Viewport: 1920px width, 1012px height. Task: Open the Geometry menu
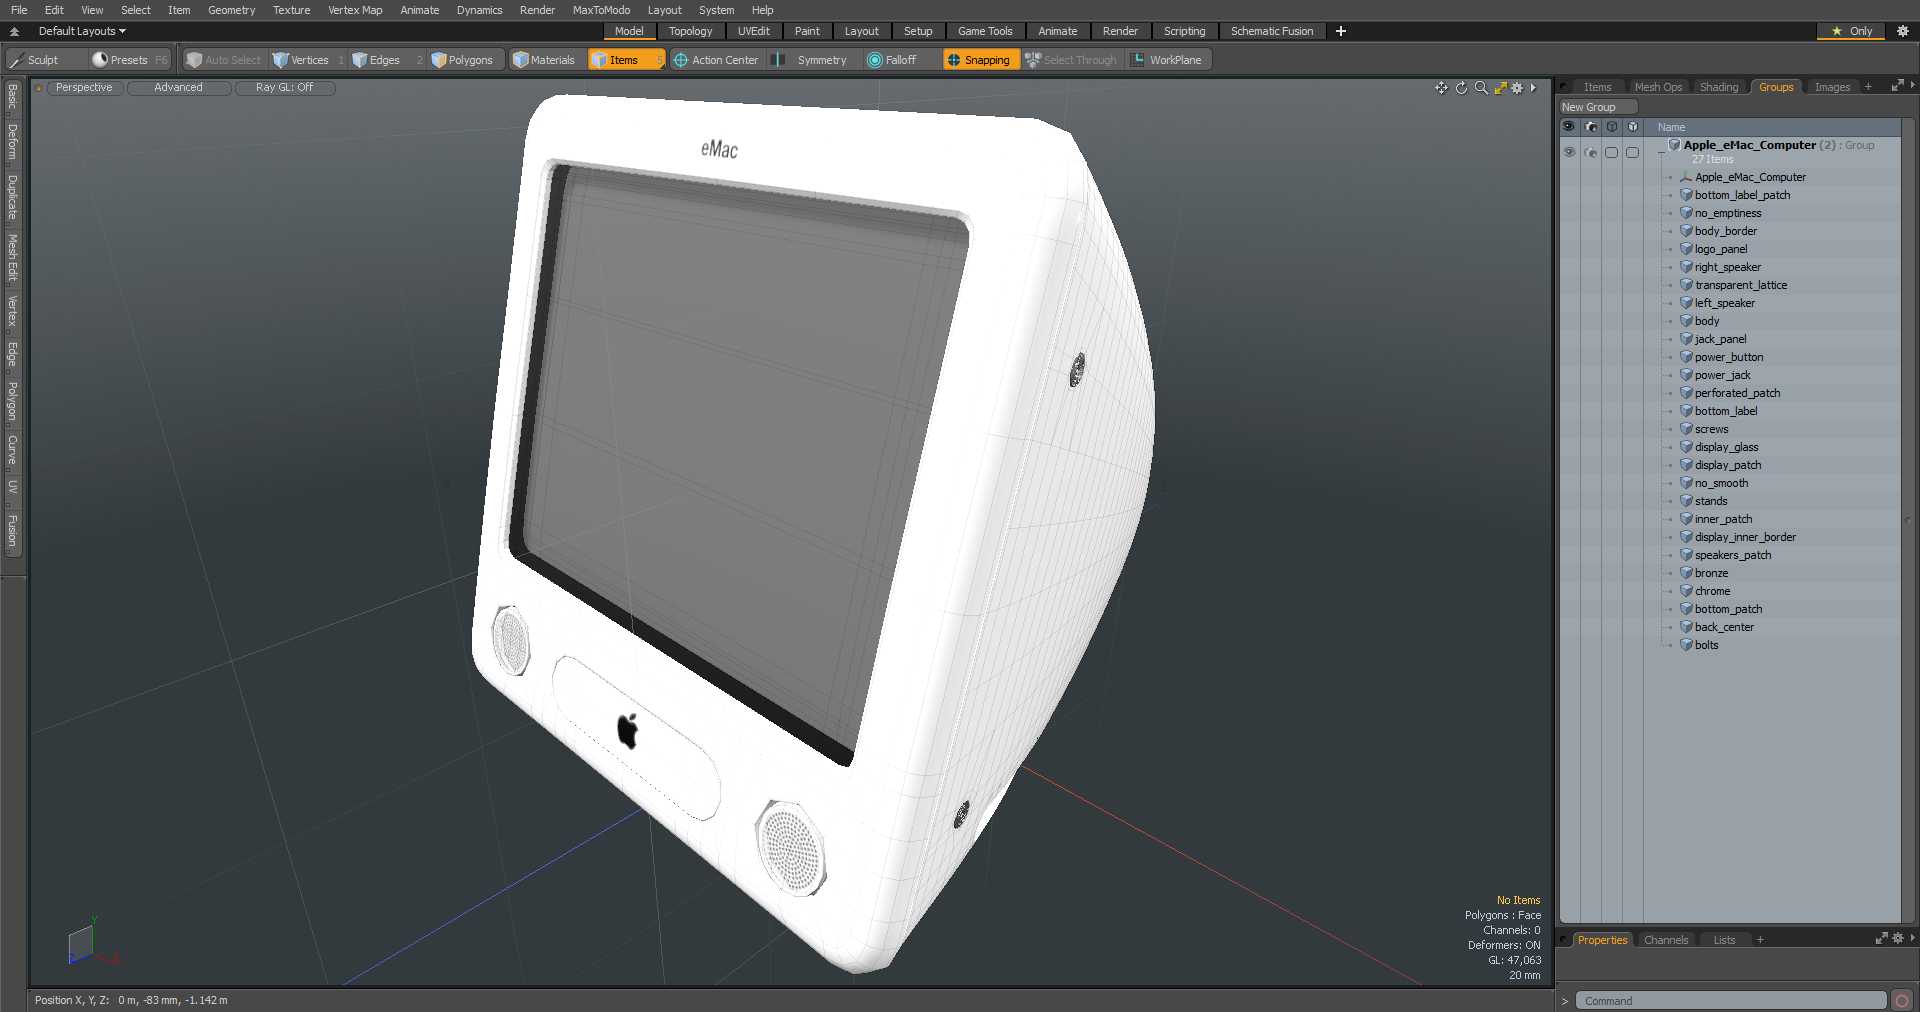click(x=231, y=10)
